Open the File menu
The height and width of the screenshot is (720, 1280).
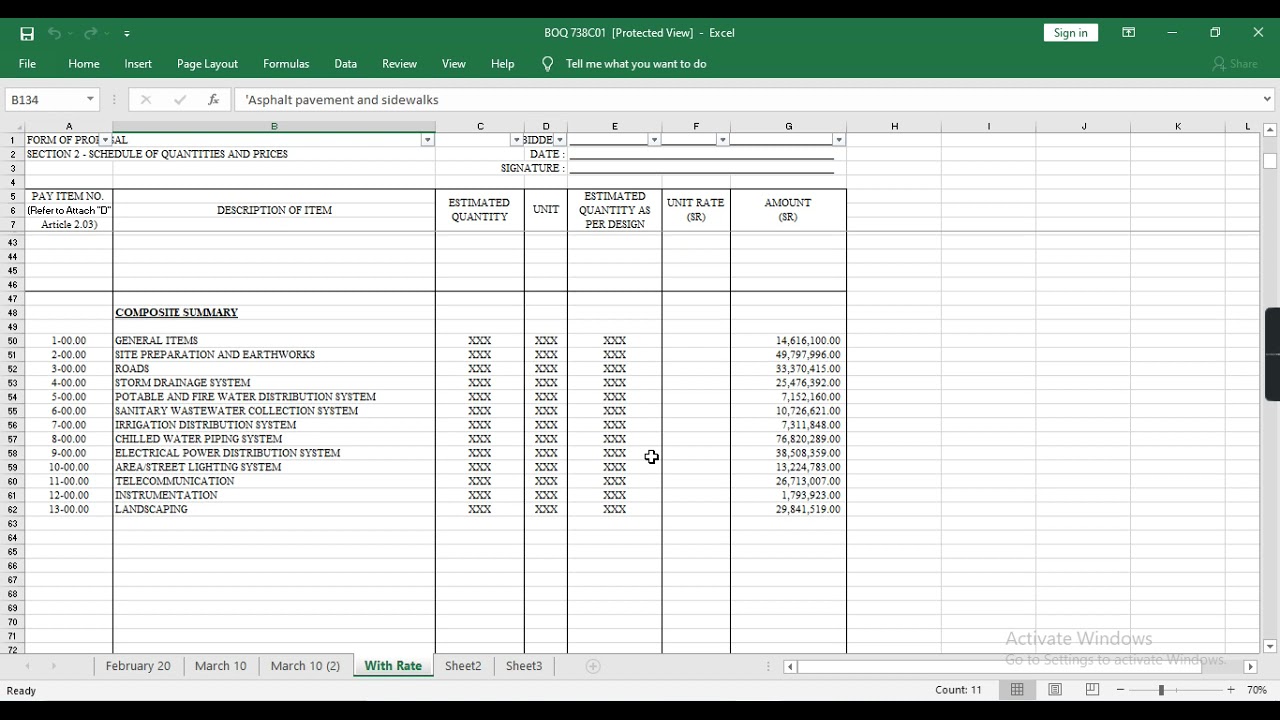tap(27, 64)
